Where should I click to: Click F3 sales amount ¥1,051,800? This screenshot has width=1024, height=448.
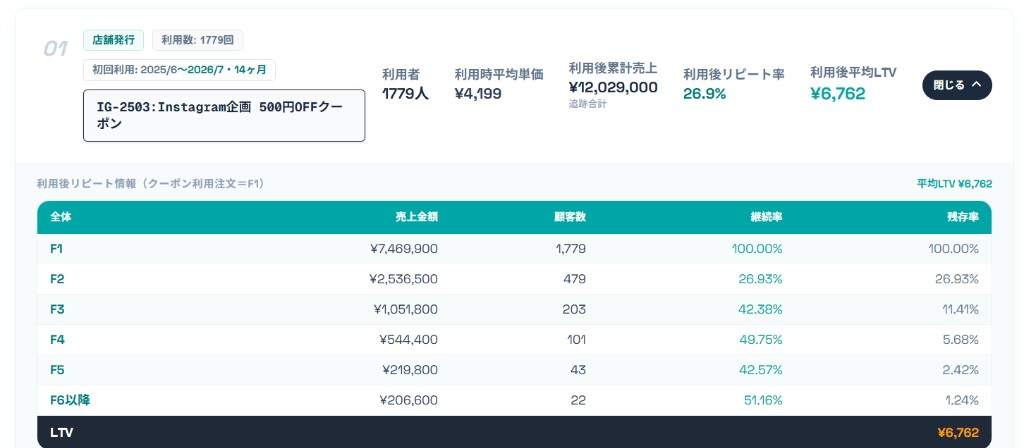tap(404, 310)
